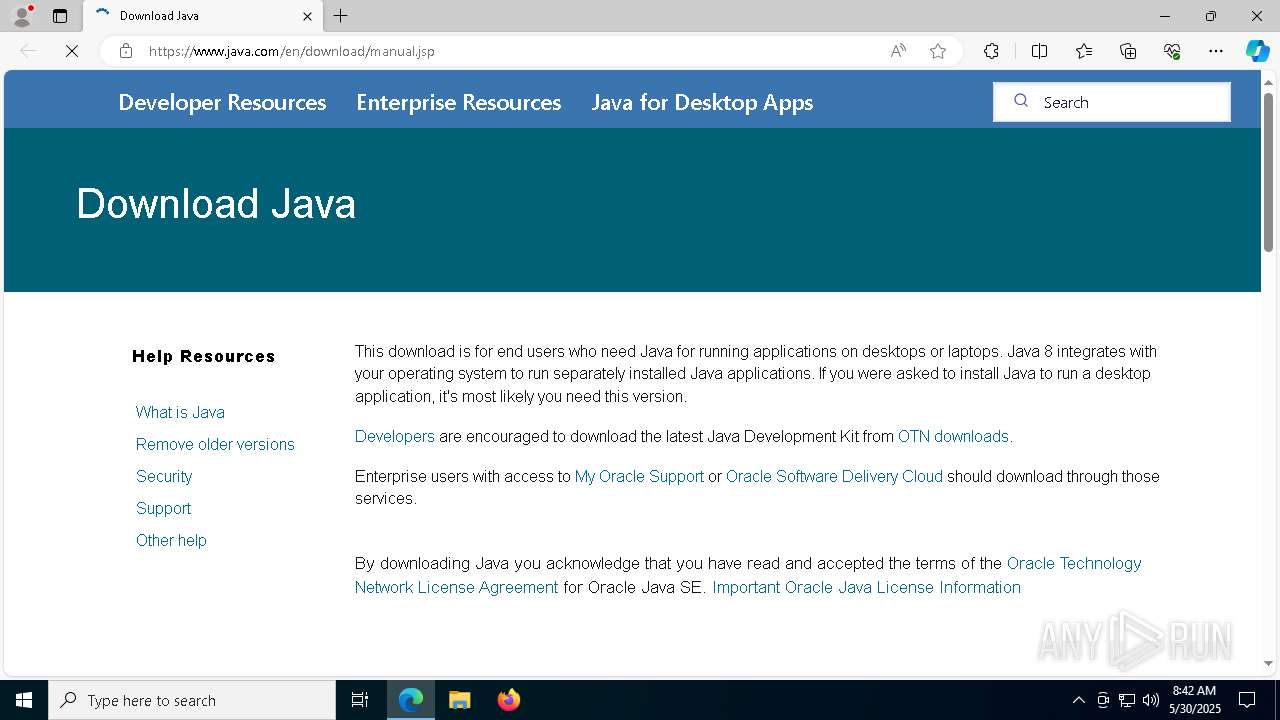Open Remove older versions link
The width and height of the screenshot is (1280, 720).
coord(215,444)
